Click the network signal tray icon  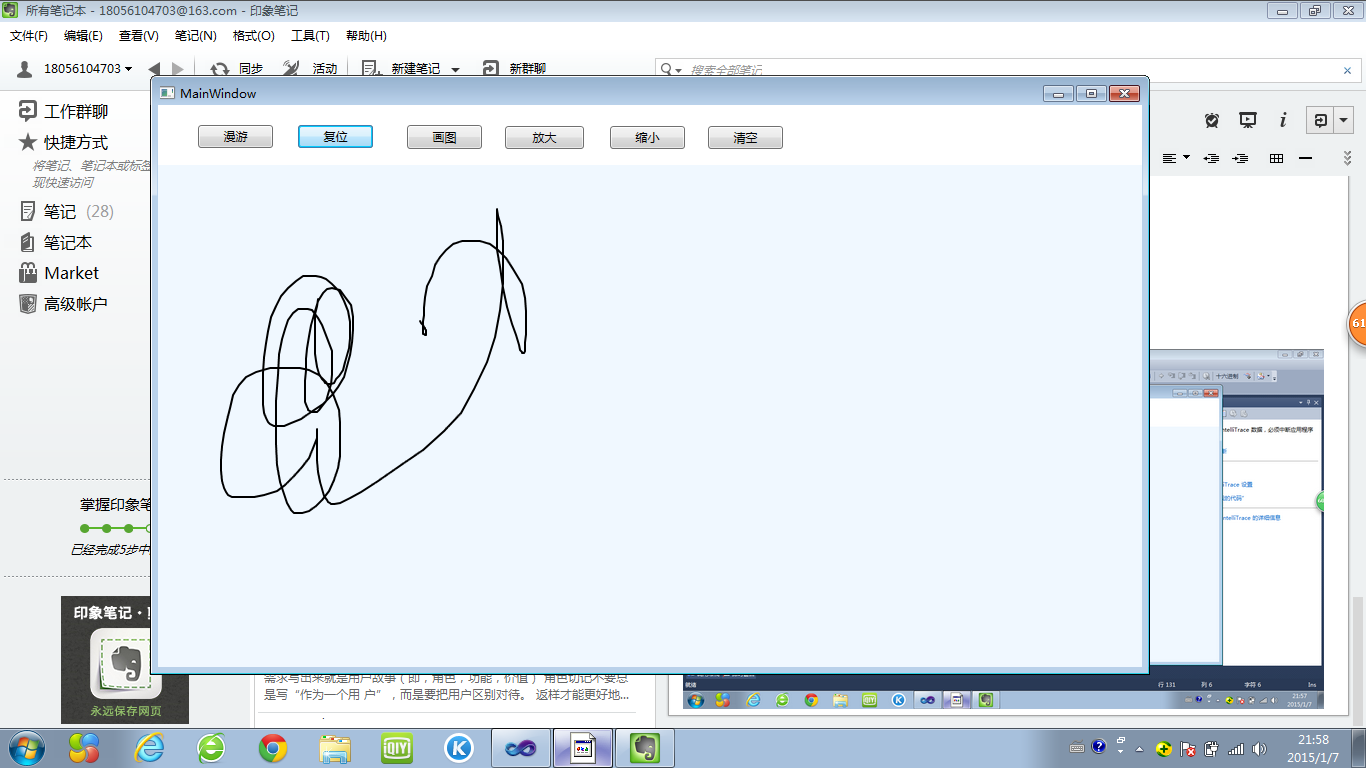tap(1236, 748)
